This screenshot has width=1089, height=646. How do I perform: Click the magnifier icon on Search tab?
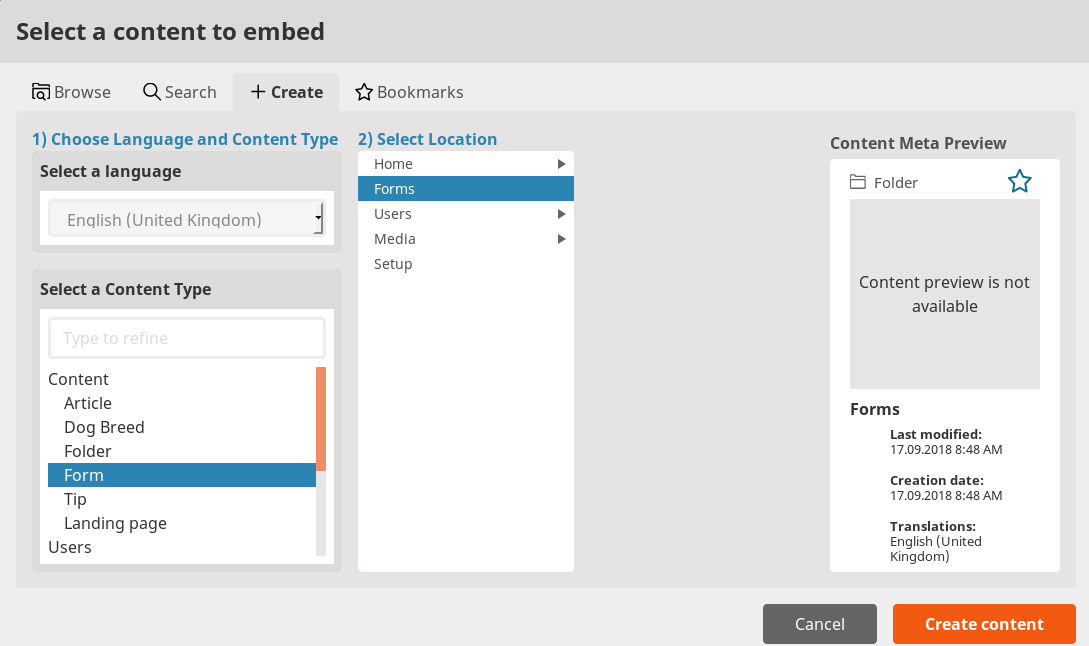[x=150, y=91]
